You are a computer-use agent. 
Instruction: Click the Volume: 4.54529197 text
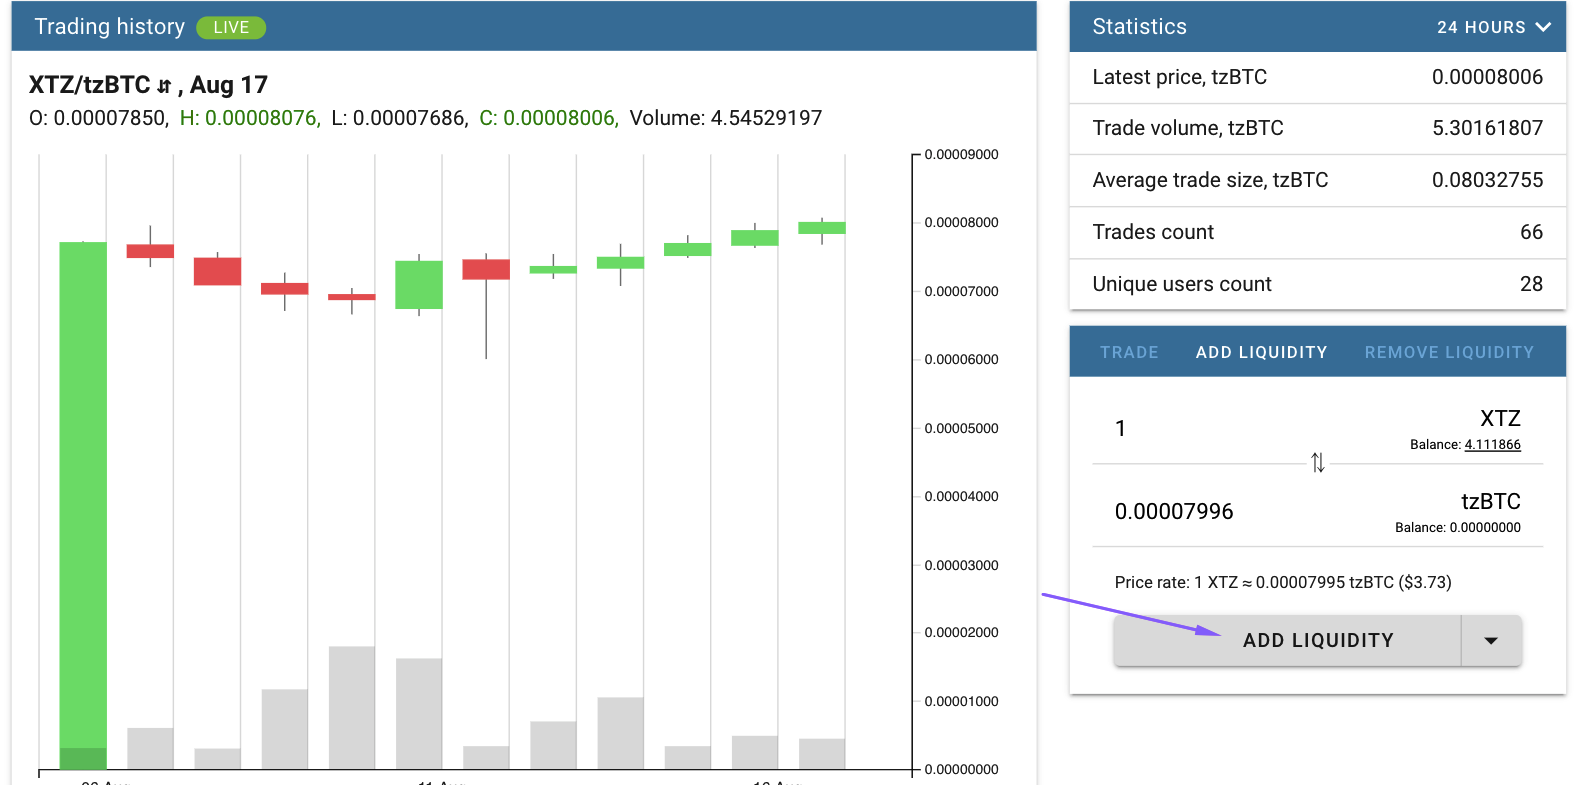726,118
